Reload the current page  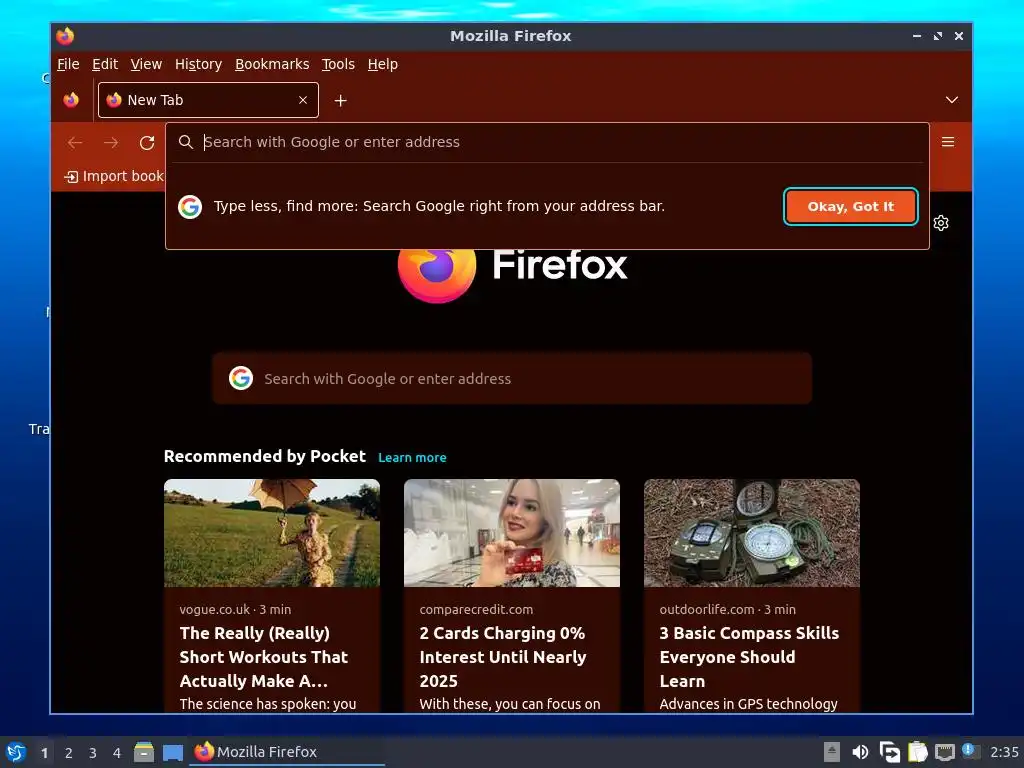click(147, 142)
